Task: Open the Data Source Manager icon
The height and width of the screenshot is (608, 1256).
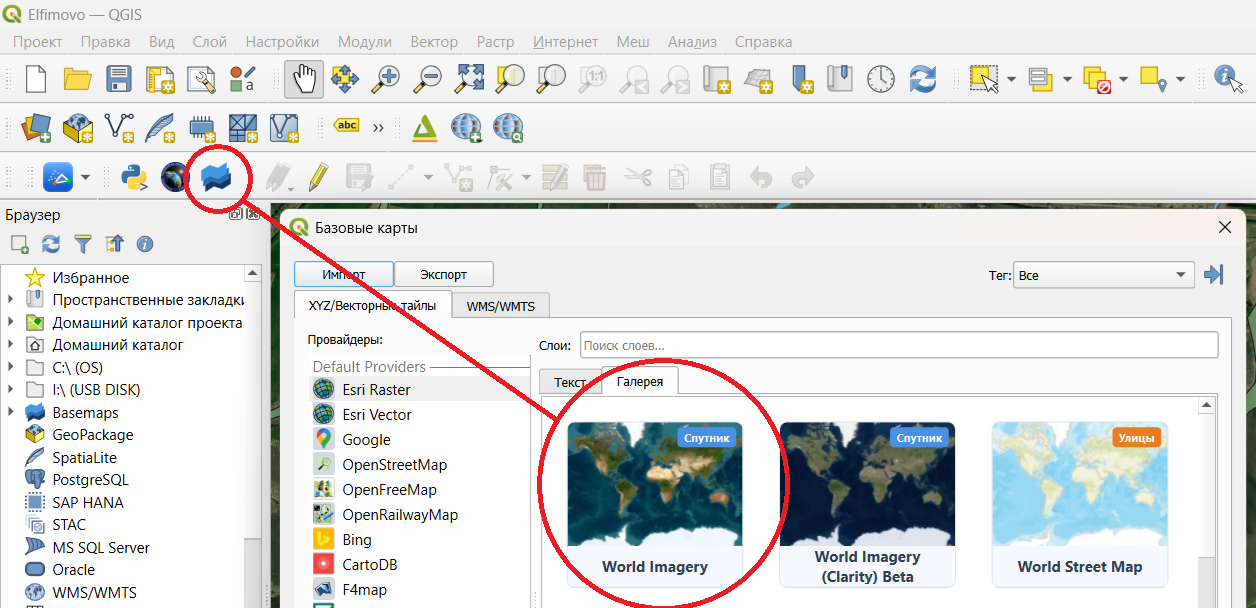Action: click(36, 127)
